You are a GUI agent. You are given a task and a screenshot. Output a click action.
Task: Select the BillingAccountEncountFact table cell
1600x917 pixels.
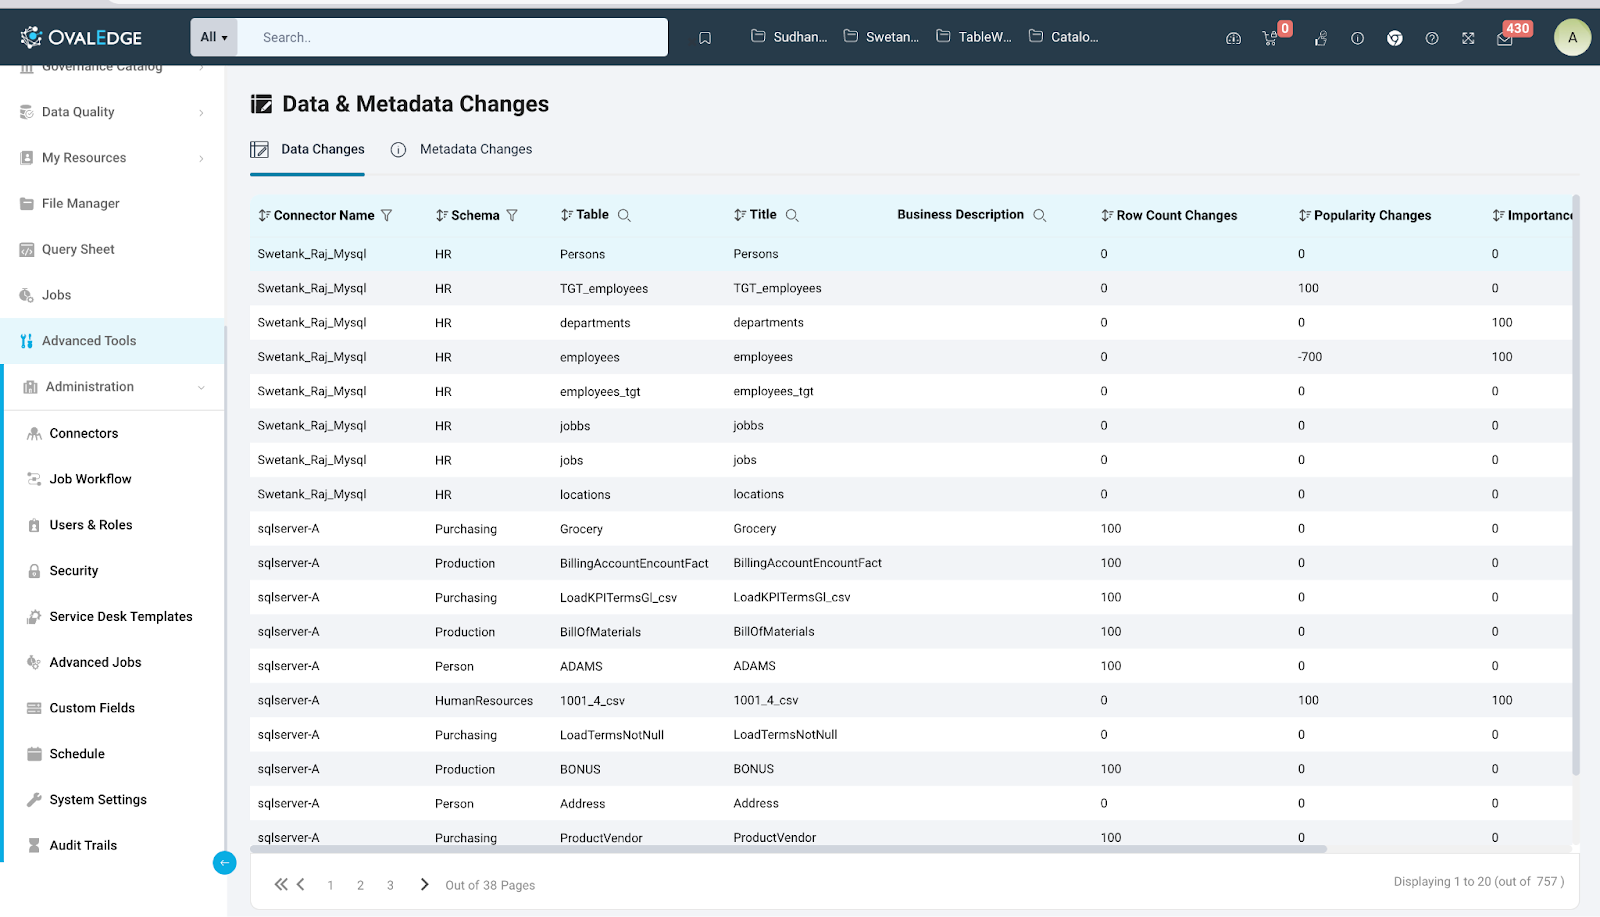634,564
